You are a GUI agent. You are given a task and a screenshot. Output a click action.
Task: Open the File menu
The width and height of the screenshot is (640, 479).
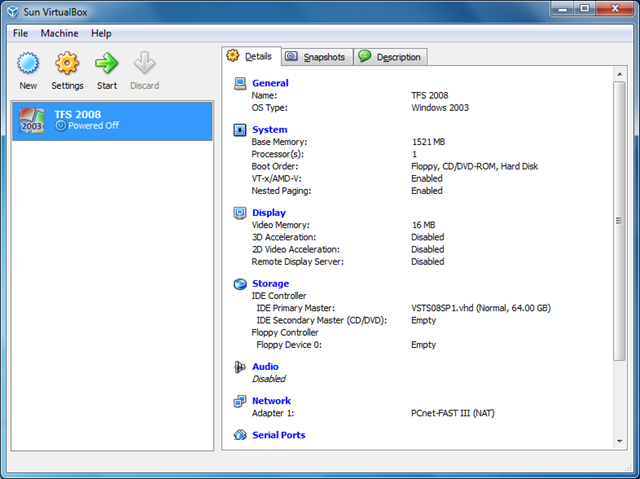point(20,33)
